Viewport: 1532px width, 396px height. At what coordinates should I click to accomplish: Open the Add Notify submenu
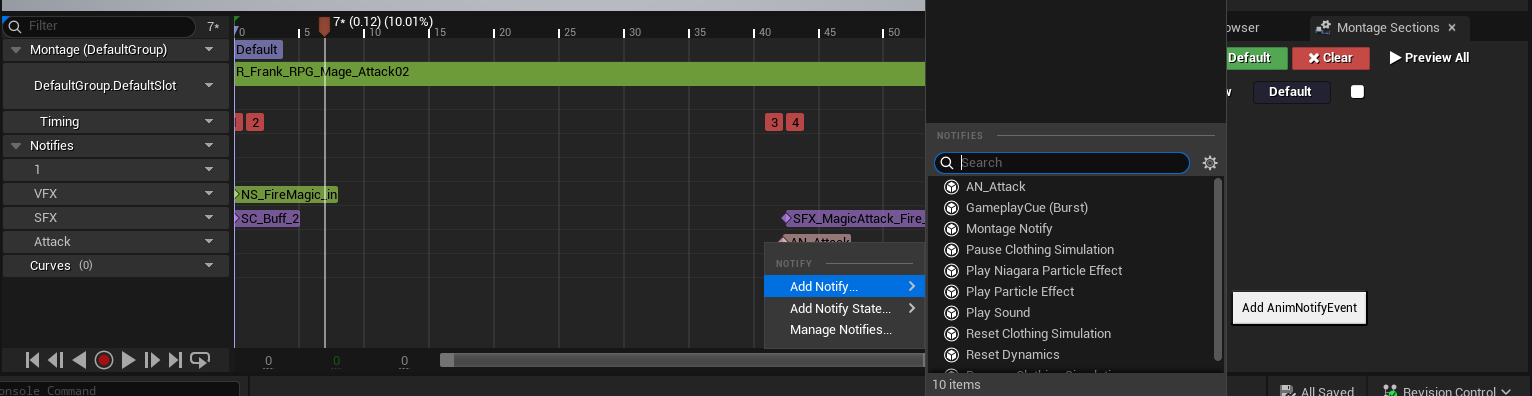(844, 287)
